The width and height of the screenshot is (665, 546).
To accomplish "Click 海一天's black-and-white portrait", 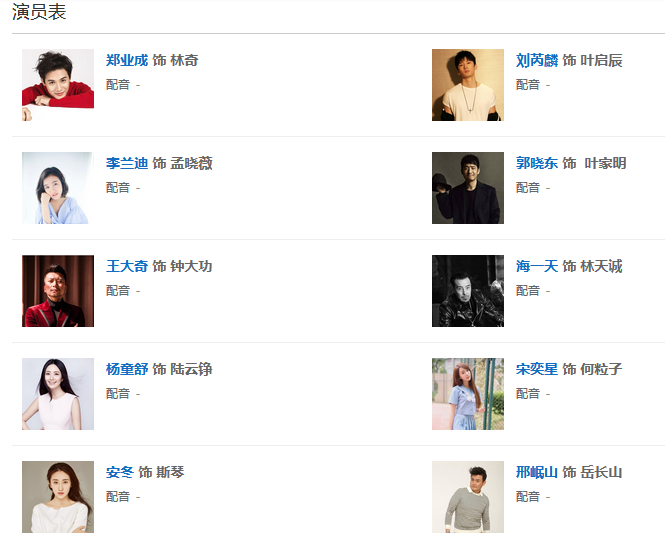I will 468,291.
